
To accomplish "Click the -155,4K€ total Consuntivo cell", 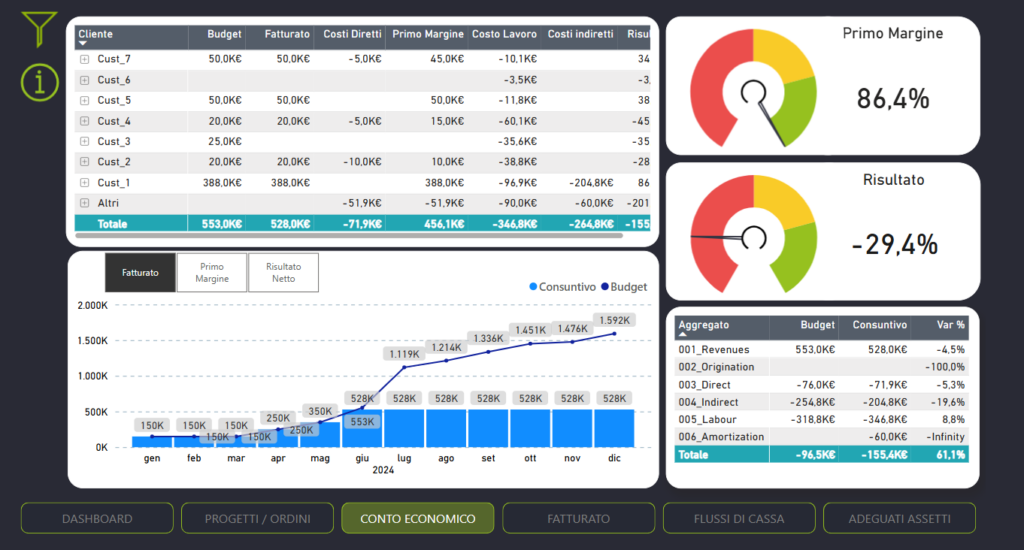I will pos(876,455).
